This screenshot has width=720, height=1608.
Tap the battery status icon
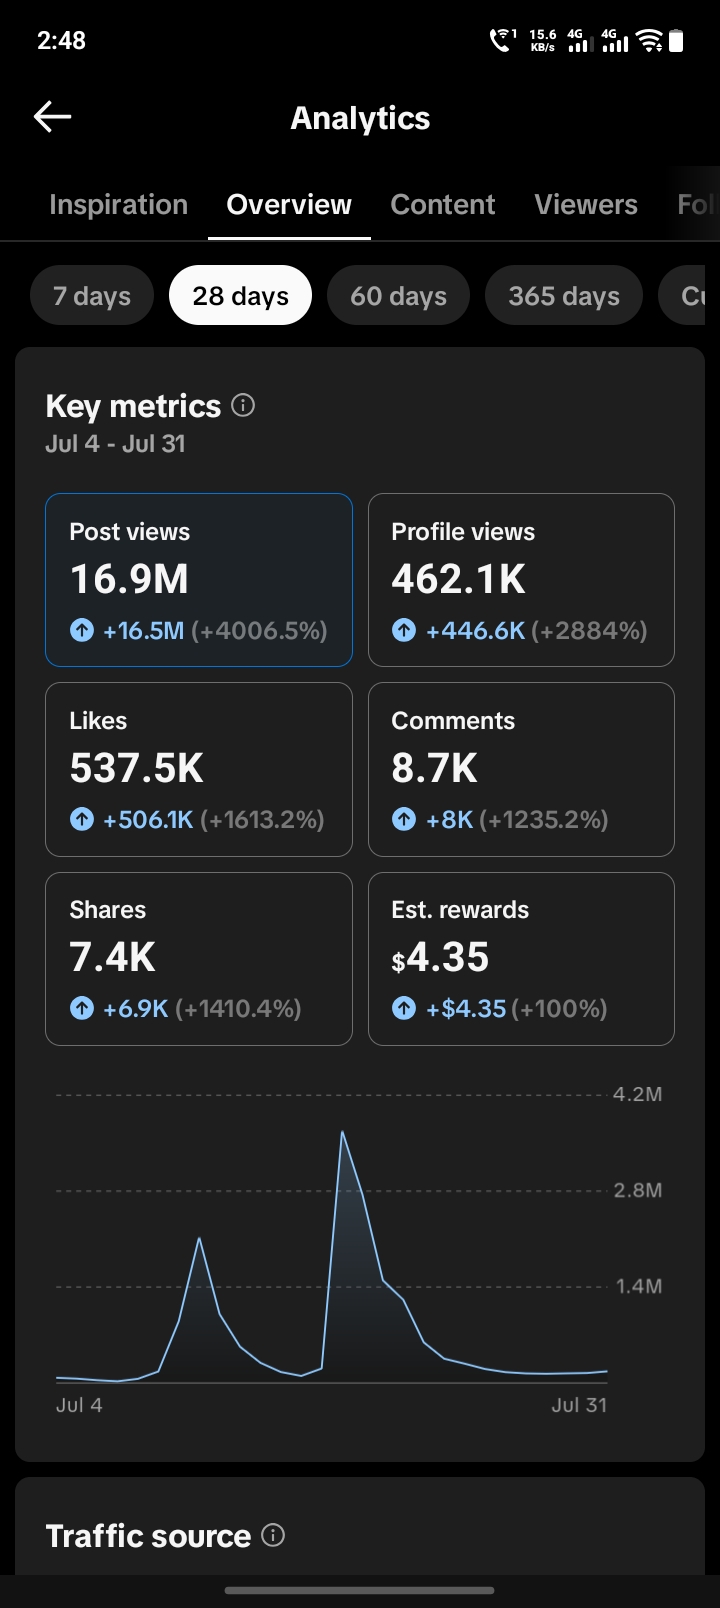(677, 40)
